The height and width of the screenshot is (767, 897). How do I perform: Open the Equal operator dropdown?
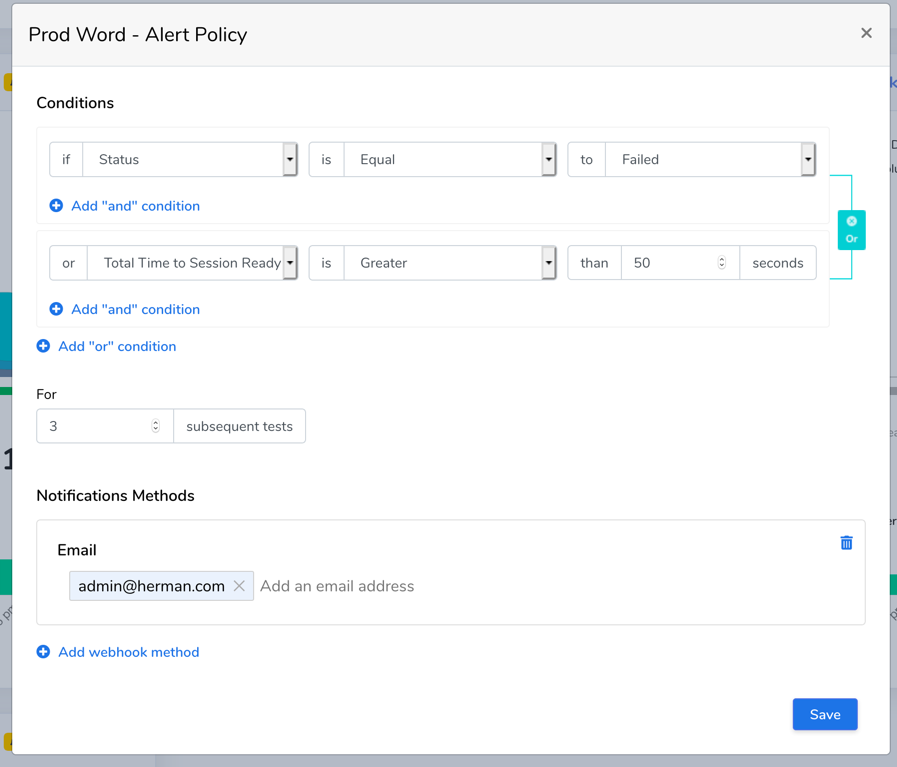pos(450,160)
